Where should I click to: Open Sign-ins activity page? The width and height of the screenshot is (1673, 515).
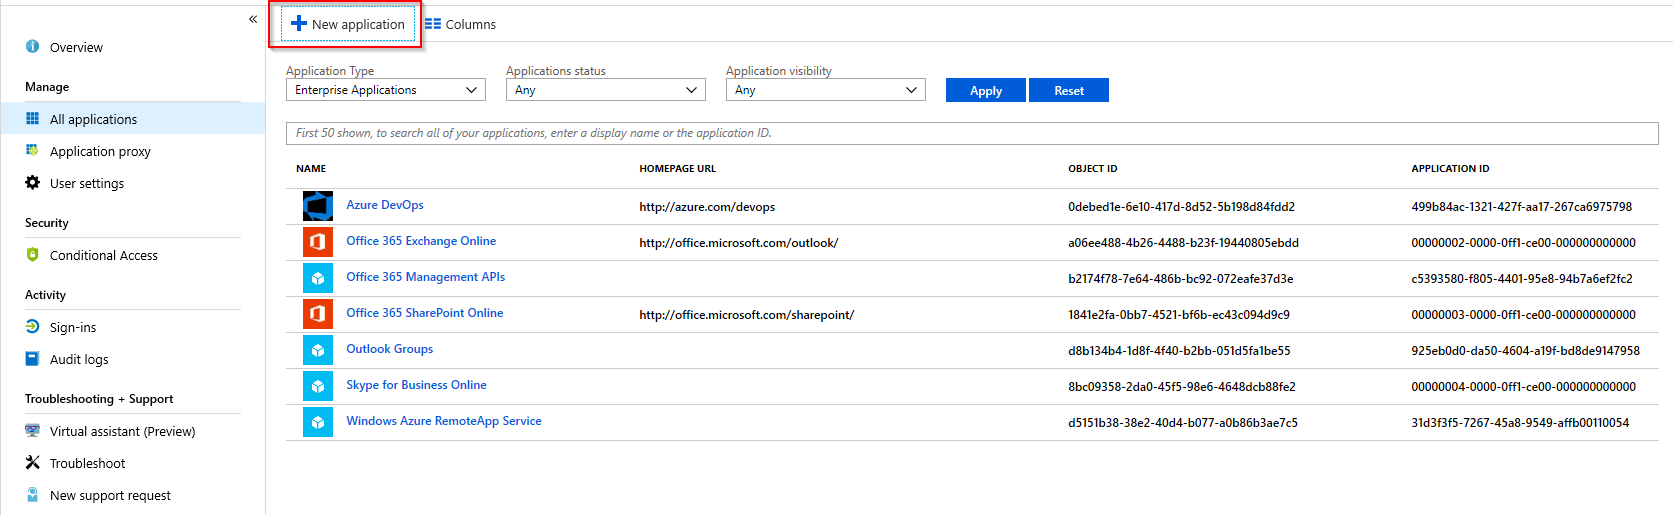pos(73,327)
